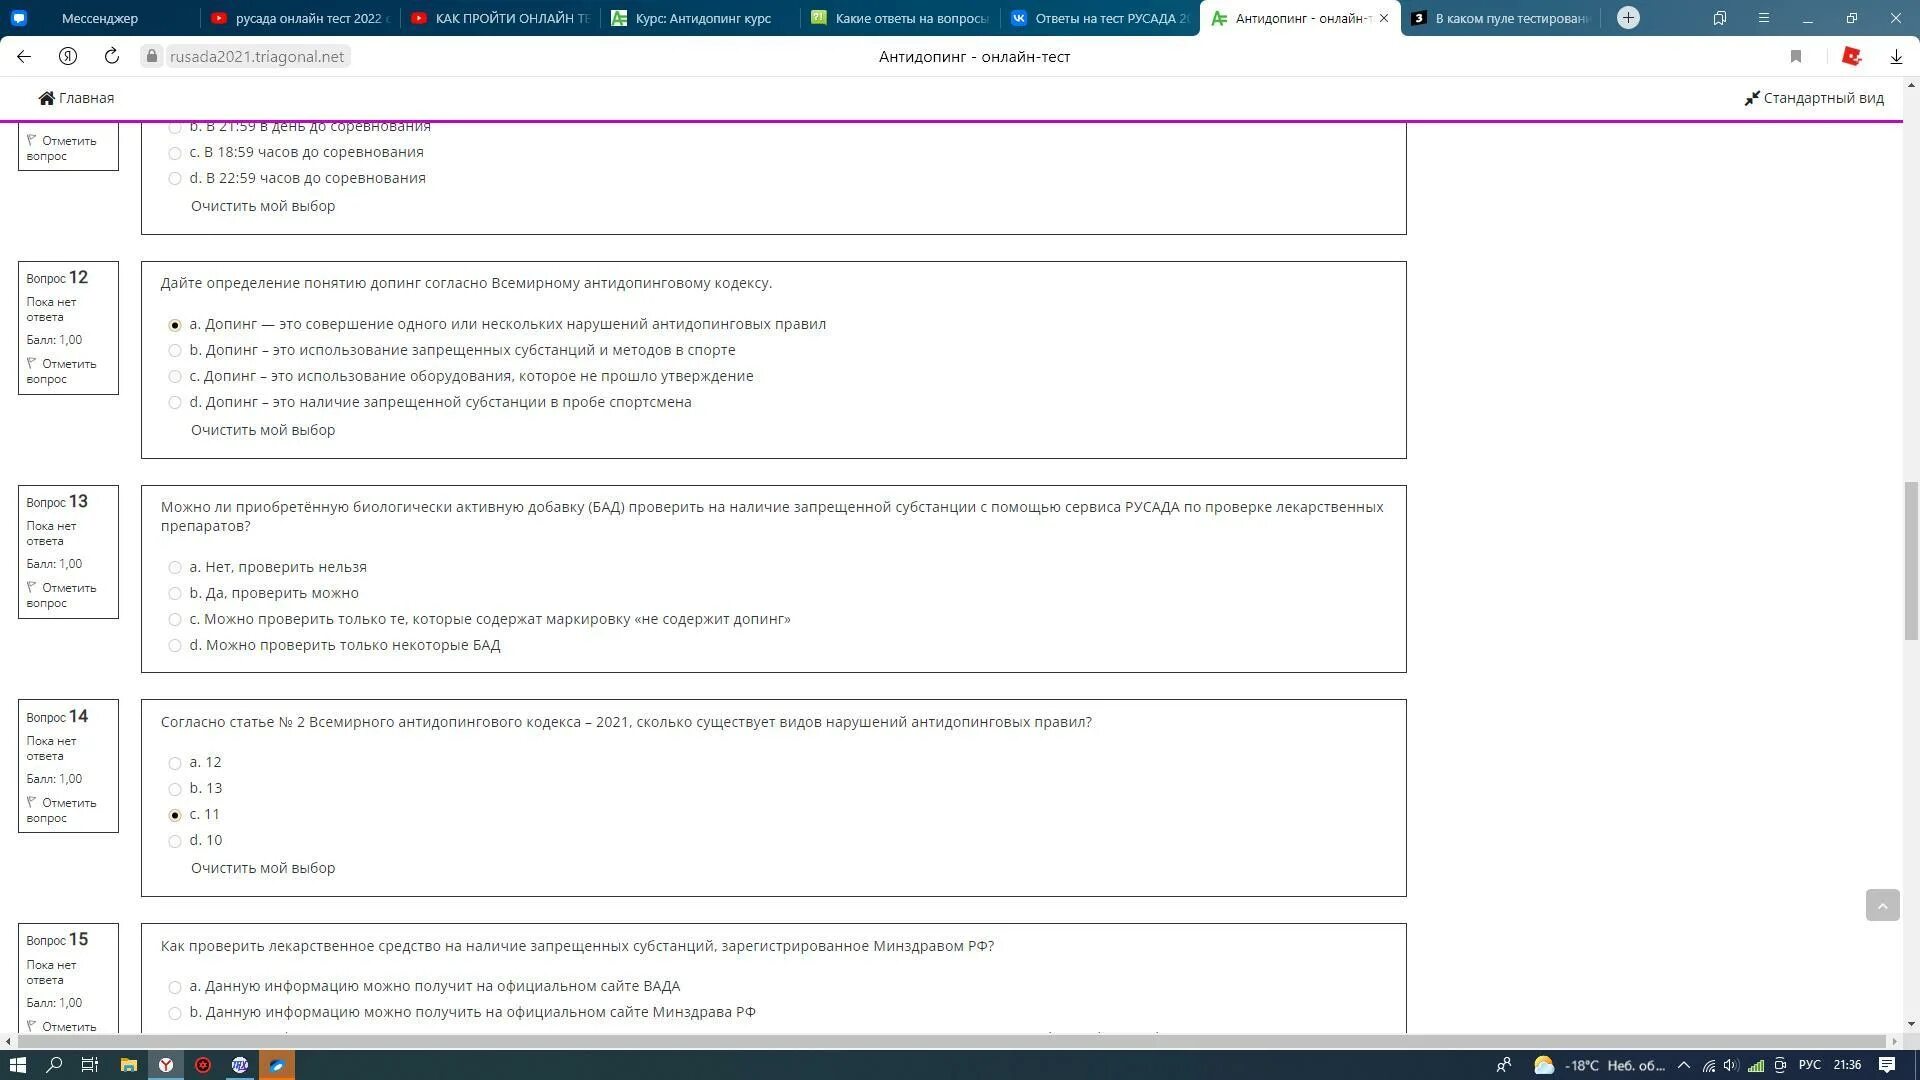Select answer a. 12 in question 14
Screen dimensions: 1920x1080
(x=175, y=763)
